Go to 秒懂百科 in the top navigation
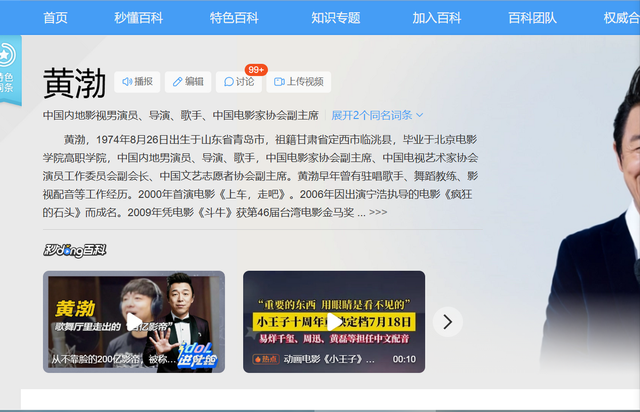The image size is (640, 412). coord(138,18)
